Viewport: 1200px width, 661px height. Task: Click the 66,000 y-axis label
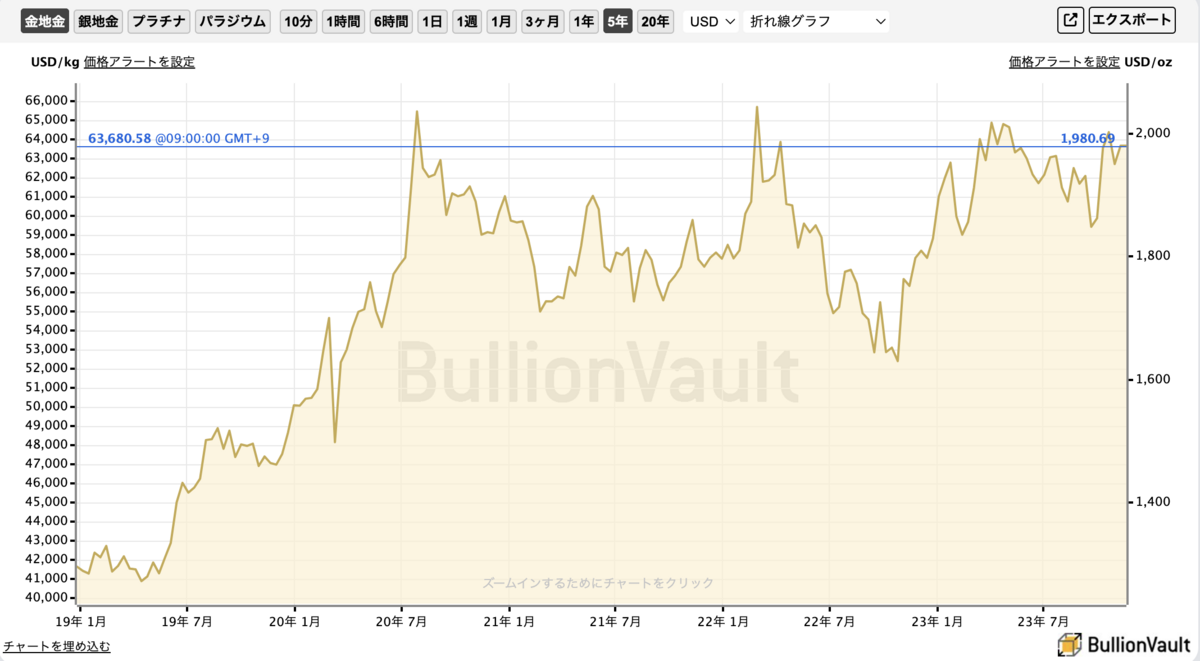(x=45, y=101)
